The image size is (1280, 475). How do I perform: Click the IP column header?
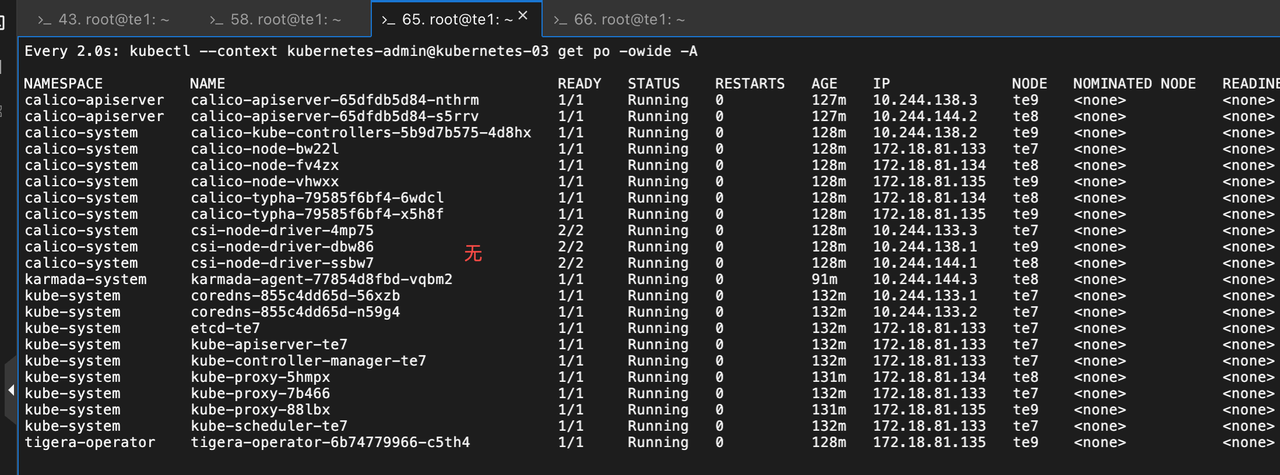point(881,84)
